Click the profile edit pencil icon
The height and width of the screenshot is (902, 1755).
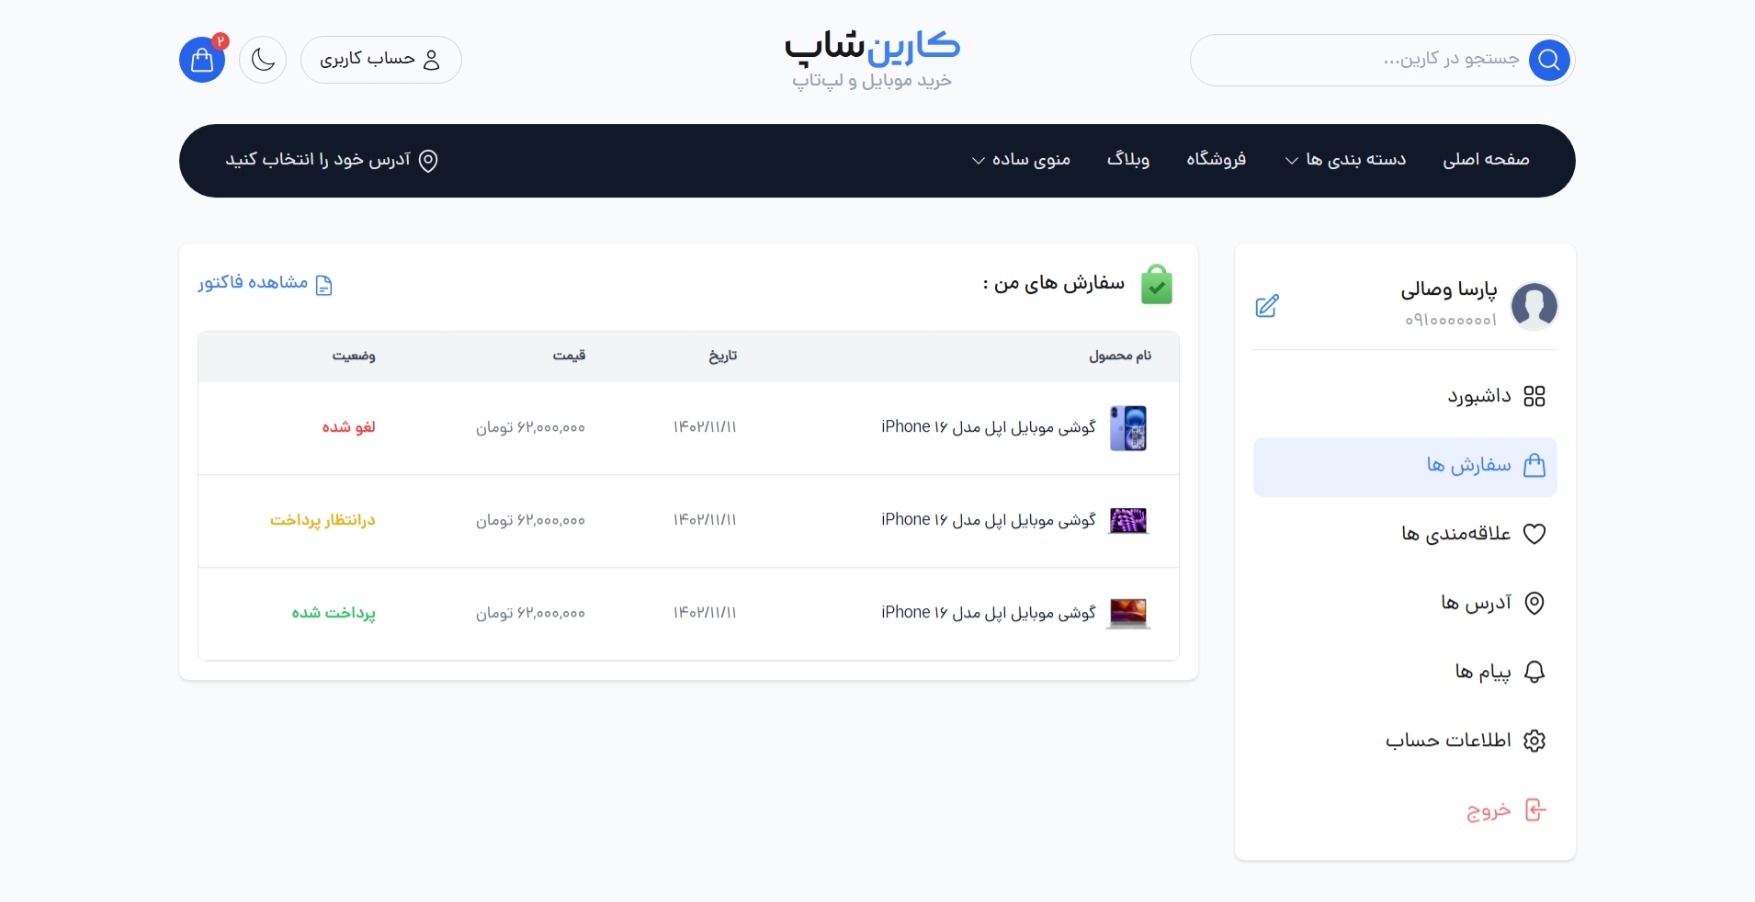click(x=1267, y=306)
